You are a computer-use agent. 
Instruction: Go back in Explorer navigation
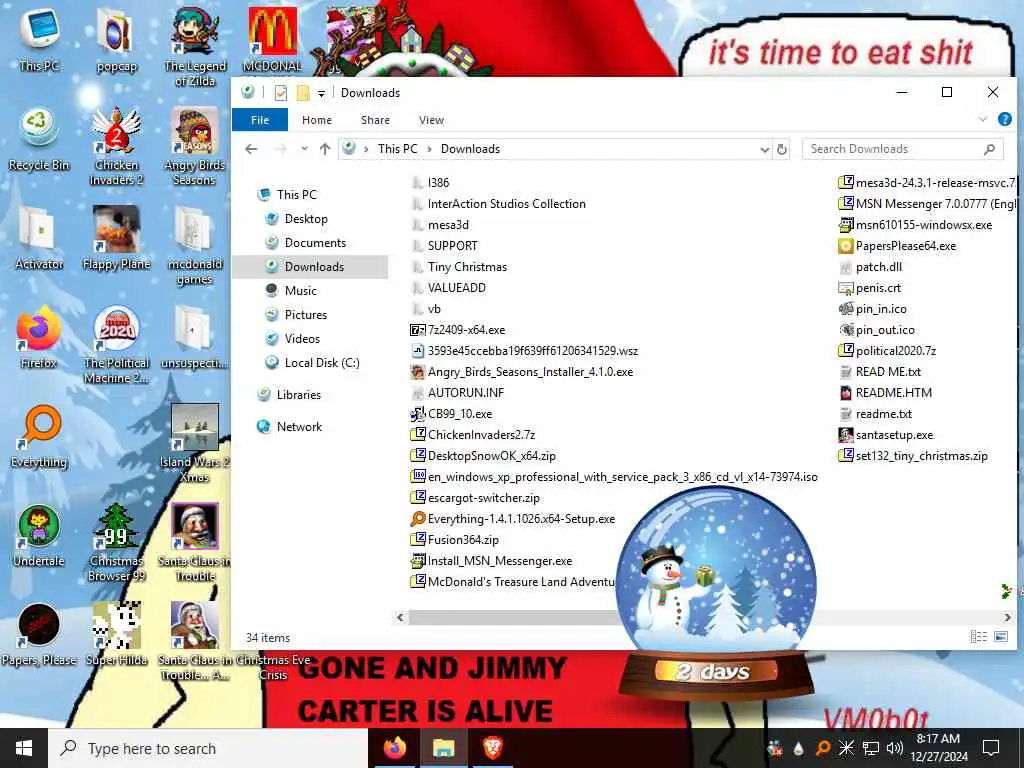[x=251, y=149]
